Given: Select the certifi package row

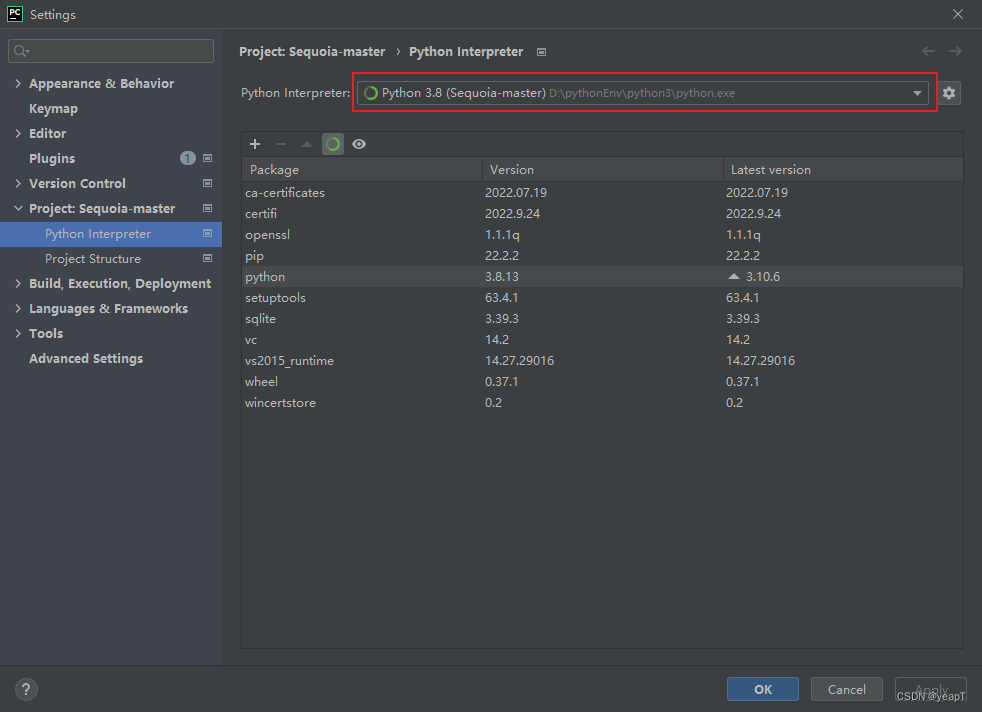Looking at the screenshot, I should 602,214.
